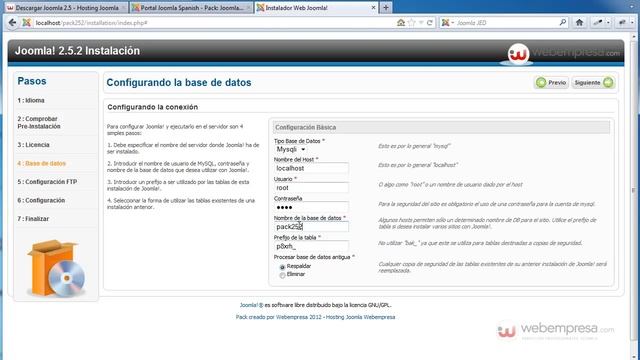Switch to the Descargar Joomla 2.5 tab
The image size is (640, 360).
tap(67, 8)
